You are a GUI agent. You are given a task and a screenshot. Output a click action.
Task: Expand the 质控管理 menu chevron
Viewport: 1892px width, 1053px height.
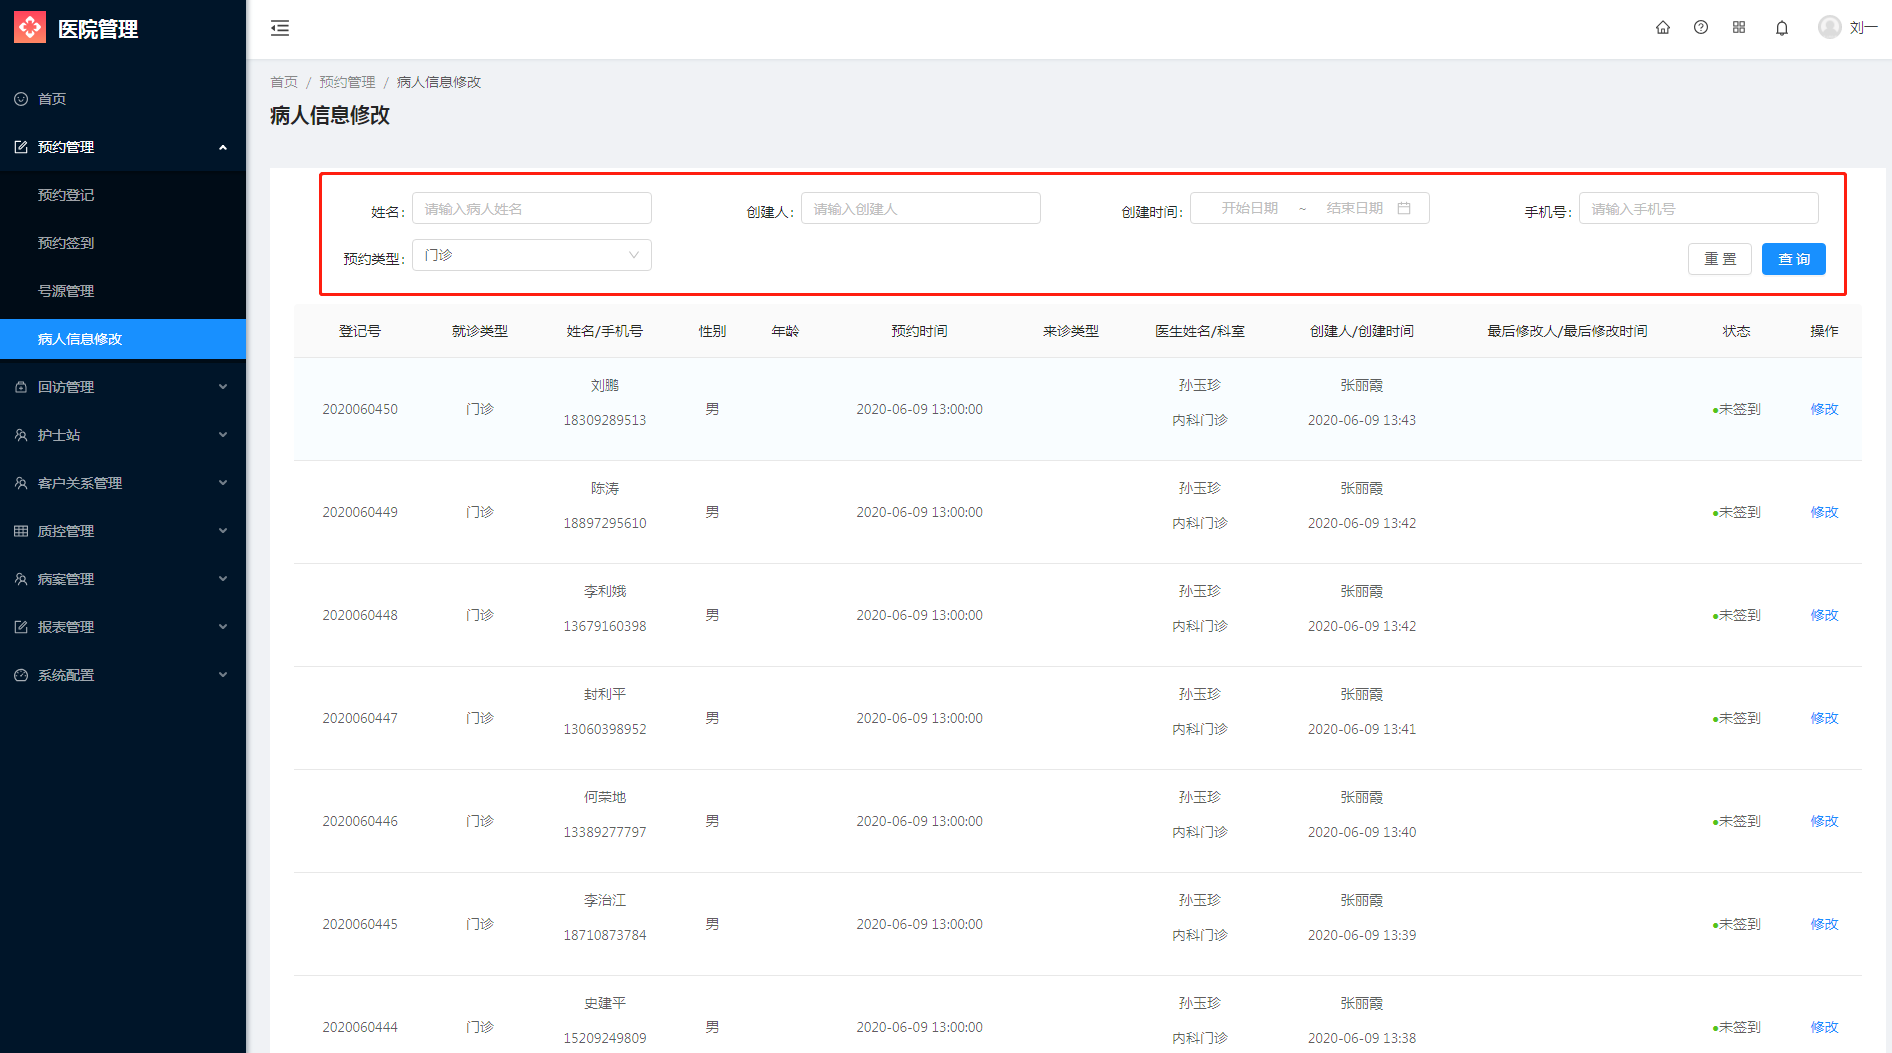point(223,531)
